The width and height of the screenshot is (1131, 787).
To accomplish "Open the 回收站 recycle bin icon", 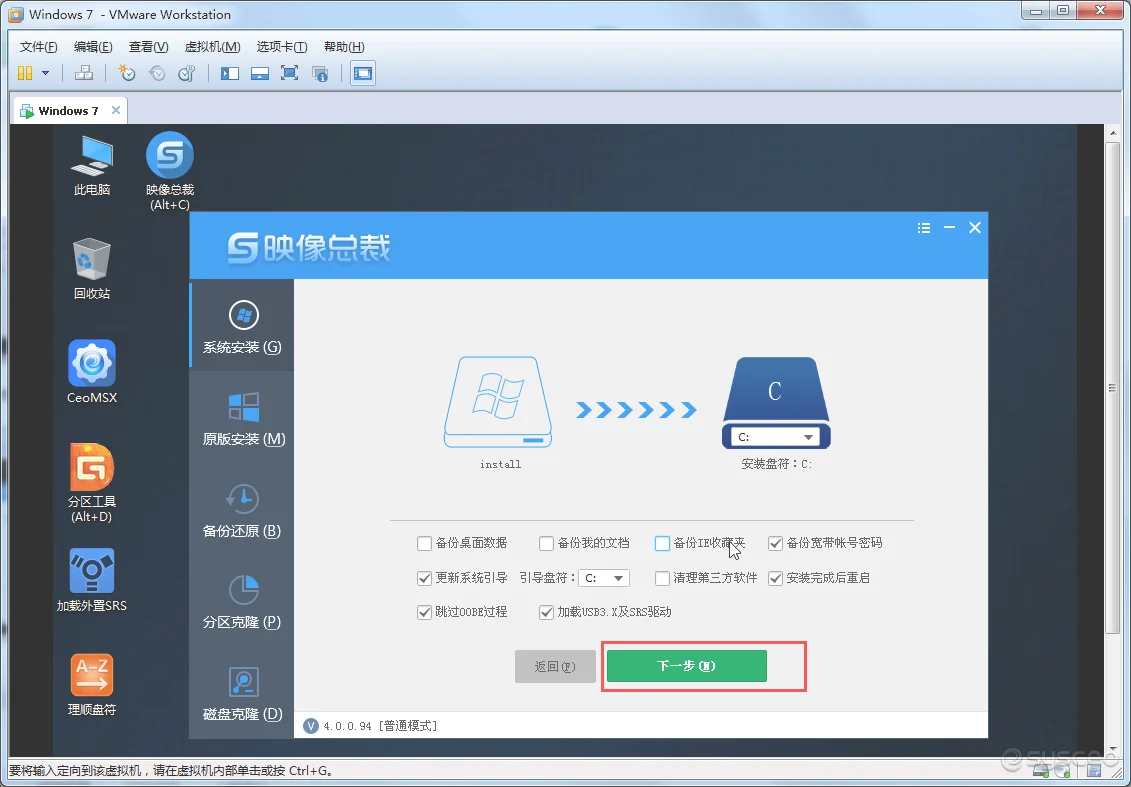I will click(x=92, y=269).
